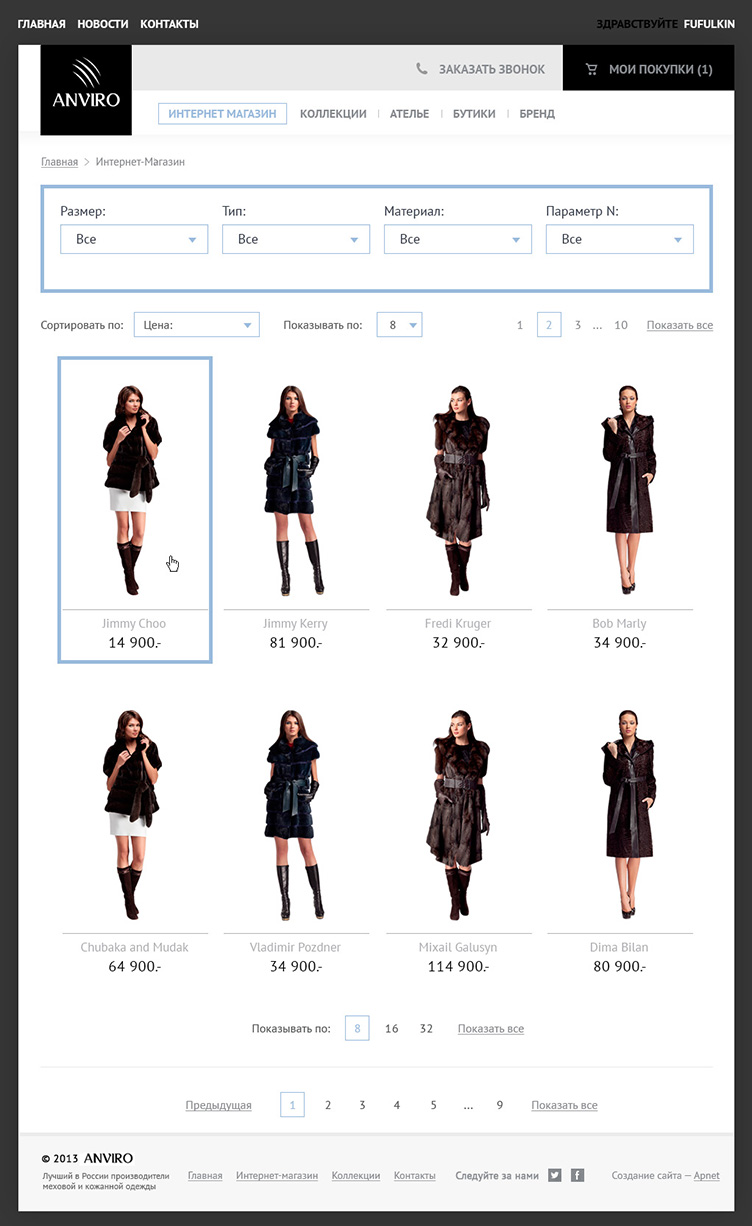This screenshot has height=1226, width=752.
Task: Click the ANVIRO logo in the header
Action: tap(86, 90)
